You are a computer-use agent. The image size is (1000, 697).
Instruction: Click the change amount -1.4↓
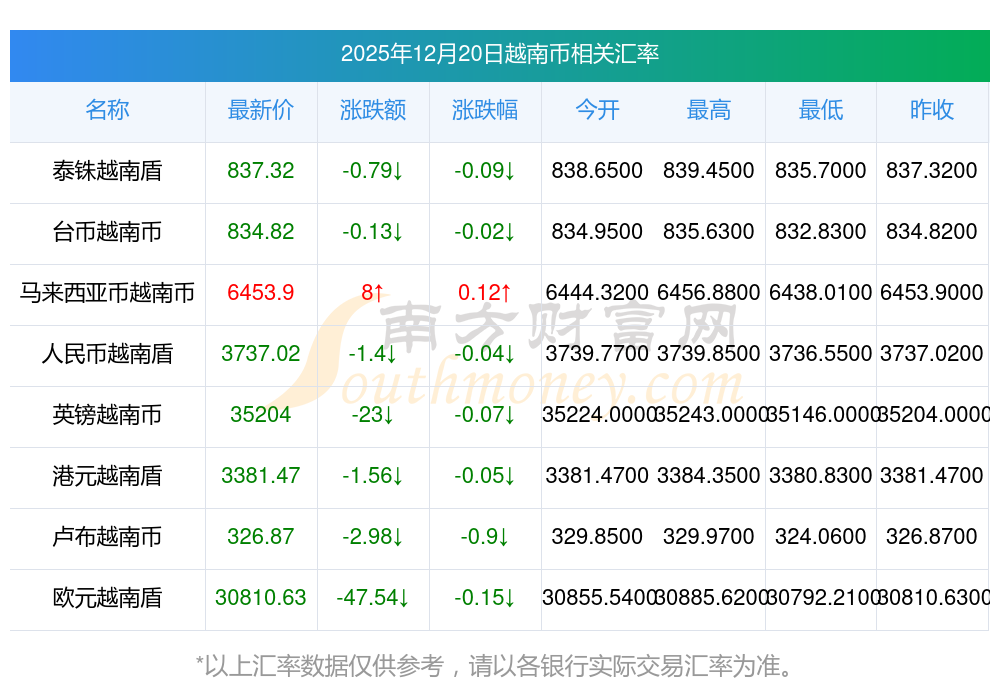point(372,353)
